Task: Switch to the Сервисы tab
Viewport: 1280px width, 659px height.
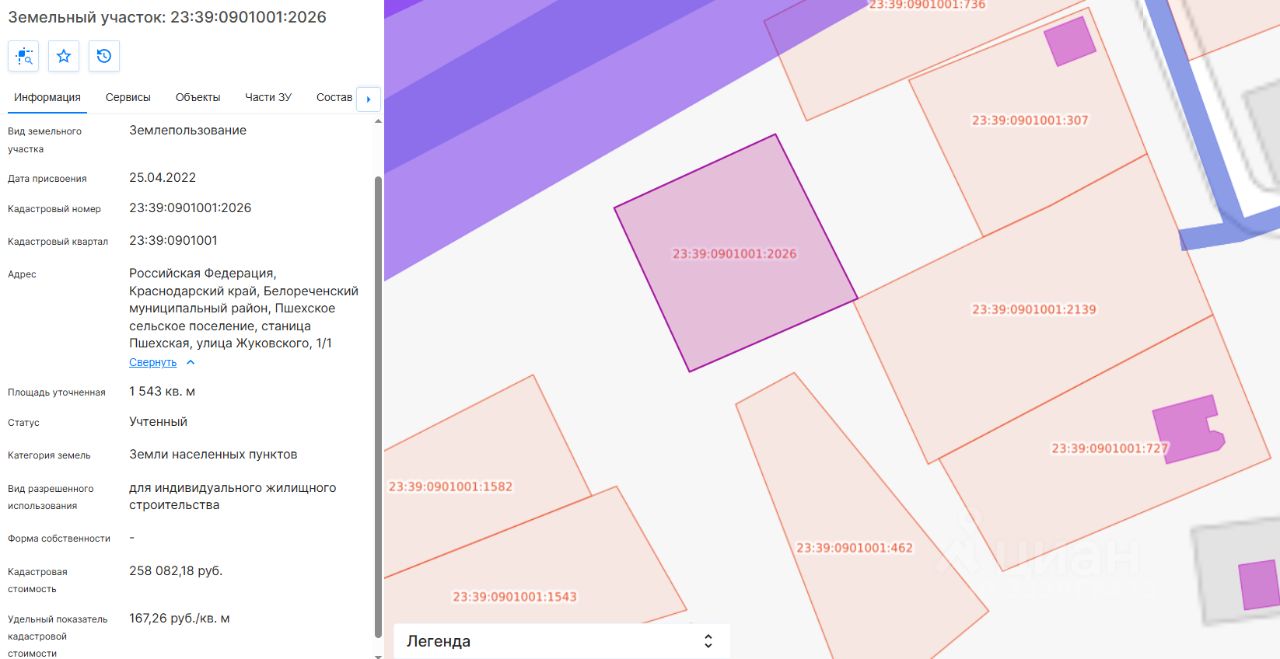Action: tap(128, 97)
